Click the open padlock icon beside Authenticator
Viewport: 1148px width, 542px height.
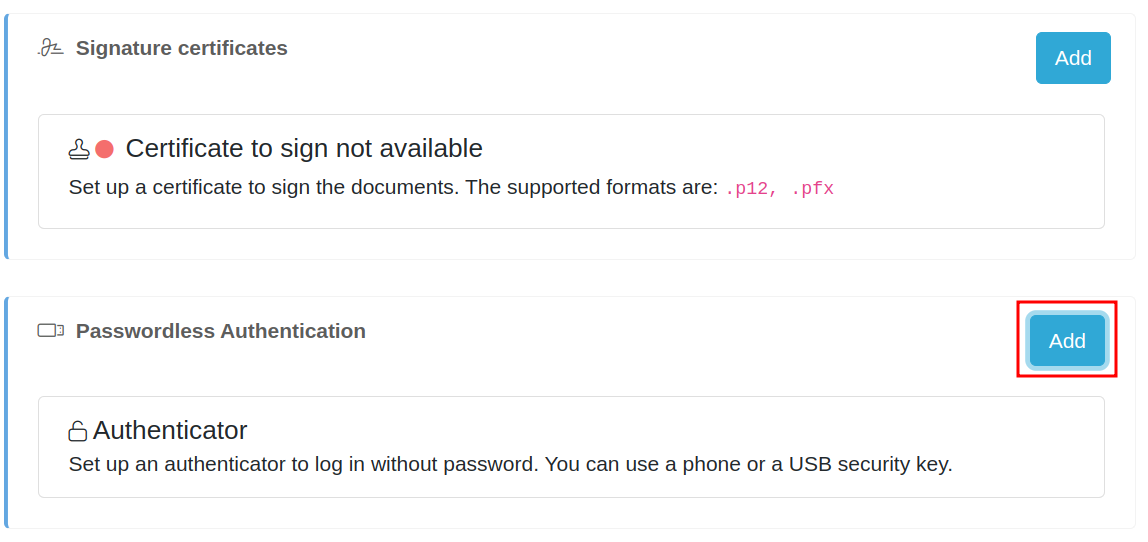[x=77, y=432]
